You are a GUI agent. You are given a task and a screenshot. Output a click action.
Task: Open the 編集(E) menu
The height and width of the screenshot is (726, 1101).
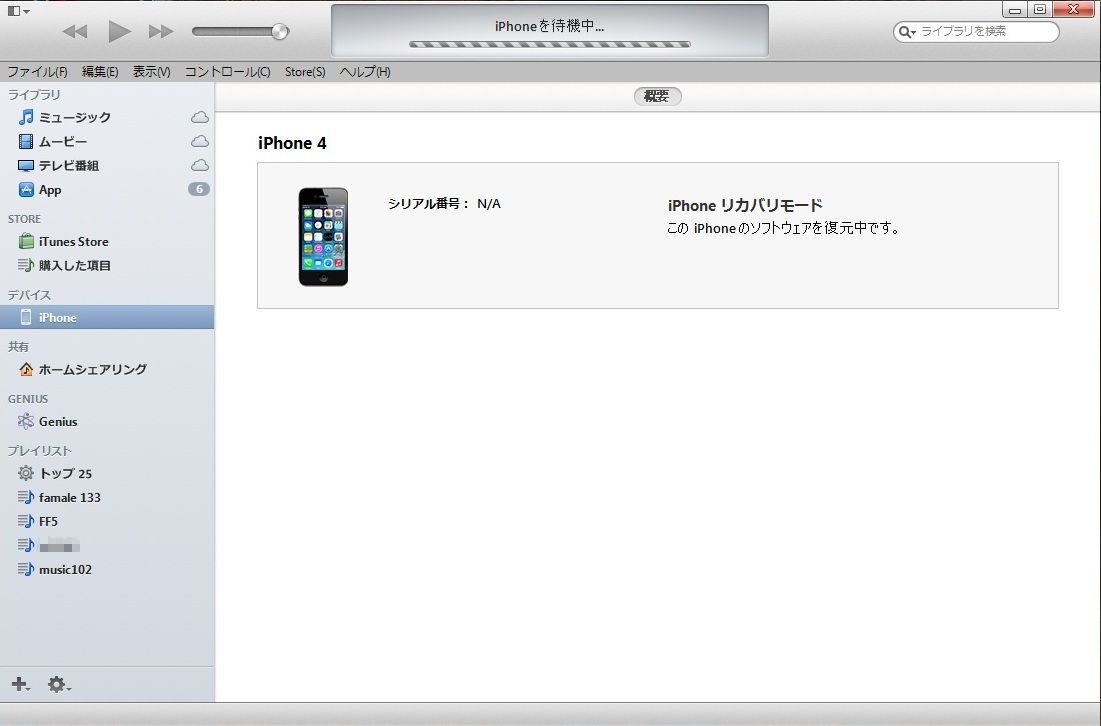100,72
